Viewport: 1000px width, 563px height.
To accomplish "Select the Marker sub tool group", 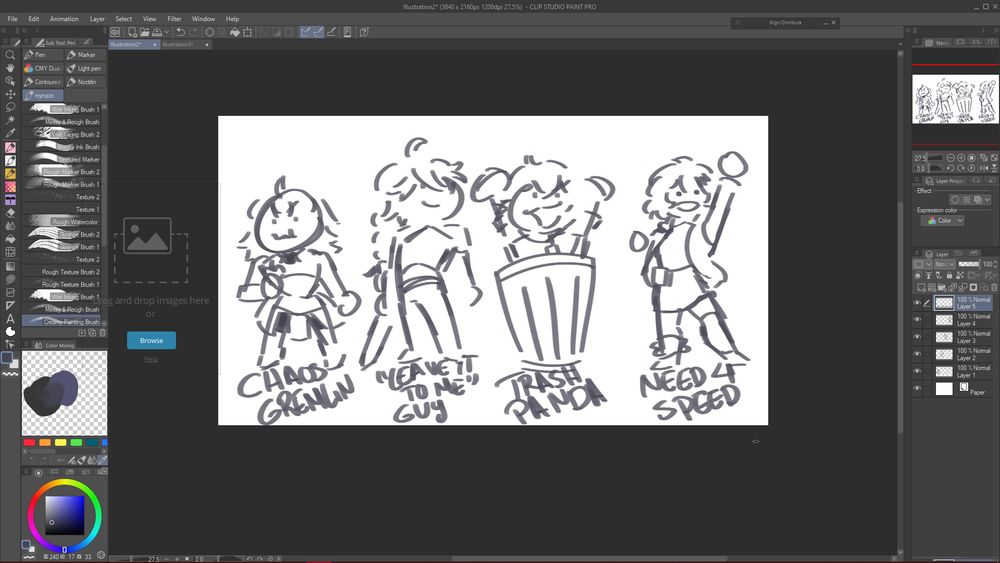I will pos(85,55).
